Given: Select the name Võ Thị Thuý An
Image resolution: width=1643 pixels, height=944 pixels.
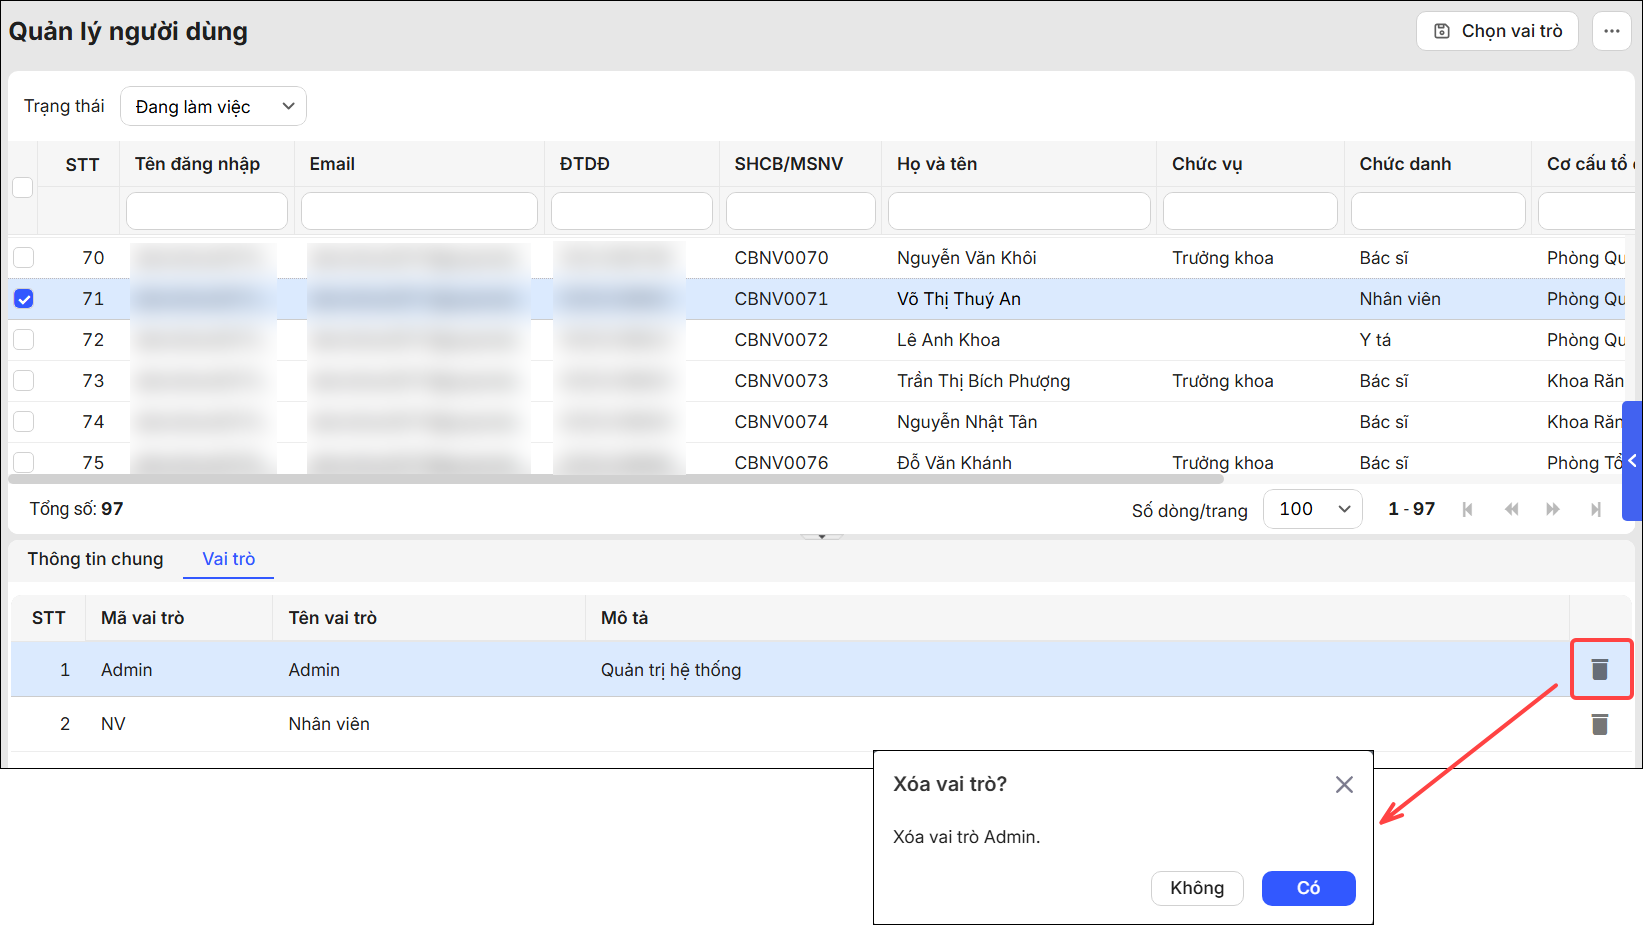Looking at the screenshot, I should pyautogui.click(x=959, y=299).
